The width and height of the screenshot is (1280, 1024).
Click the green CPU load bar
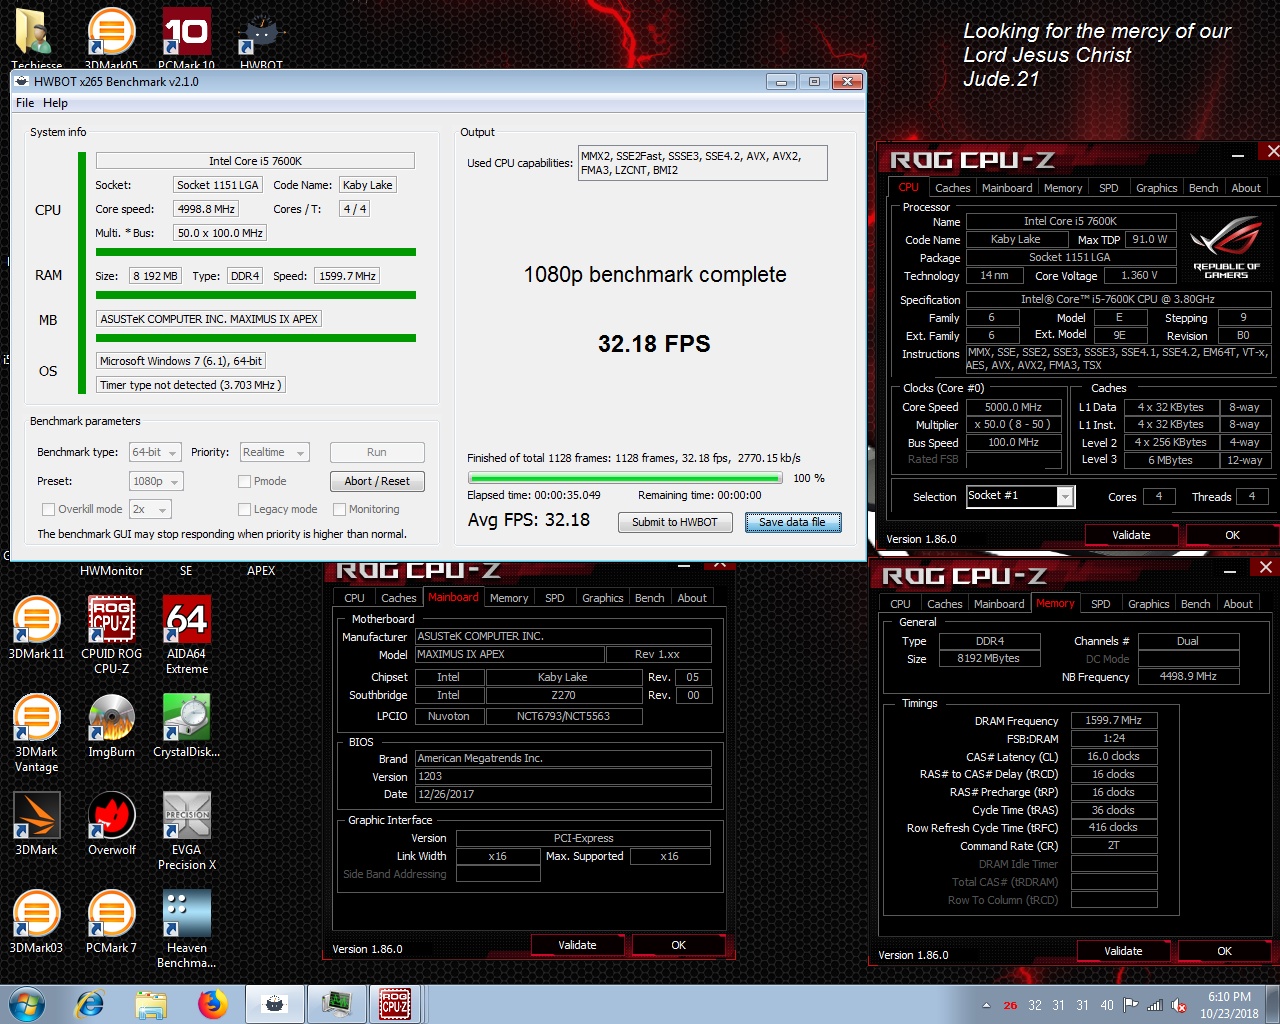tap(256, 253)
